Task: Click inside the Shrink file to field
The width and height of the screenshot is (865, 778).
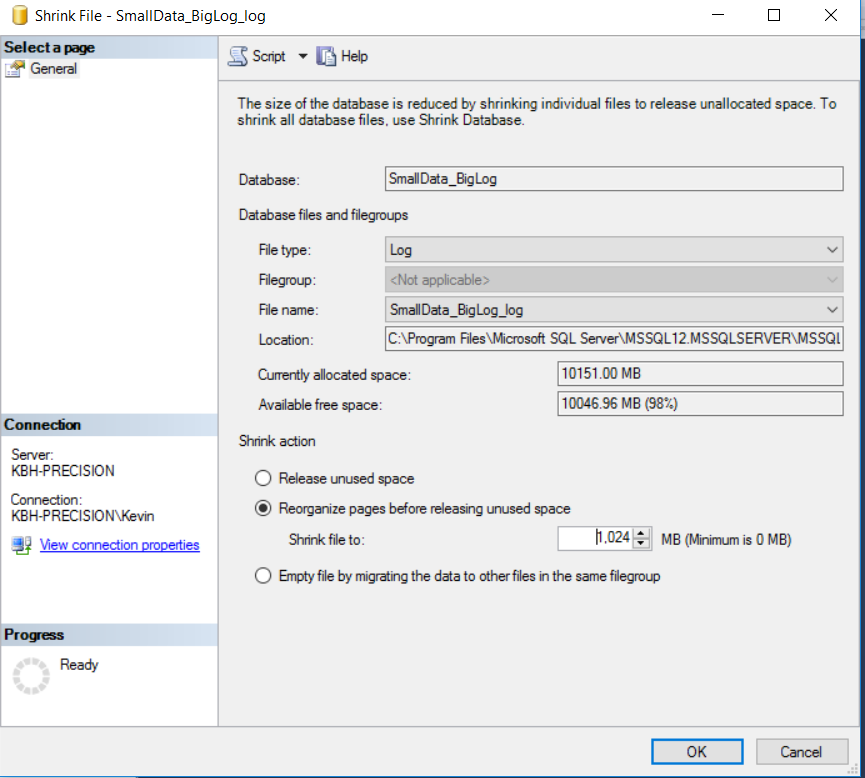Action: click(x=595, y=538)
